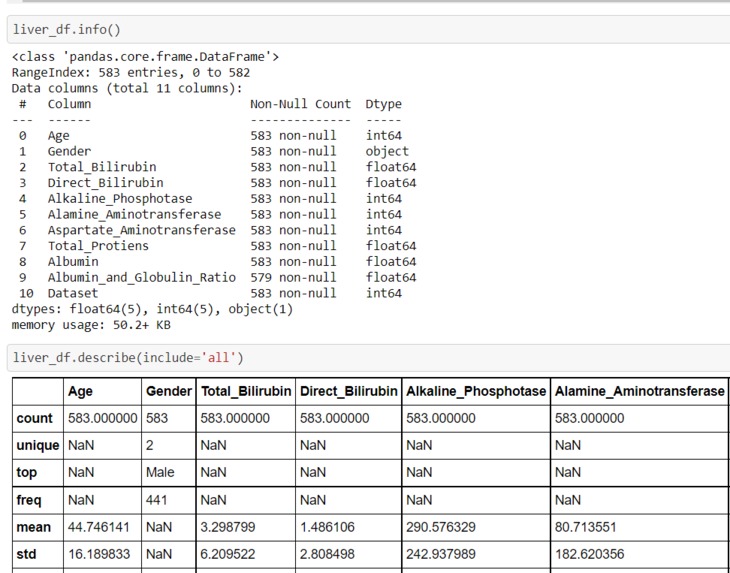Click 'Aspartate_Aminotransferase' in the info output

[x=142, y=230]
